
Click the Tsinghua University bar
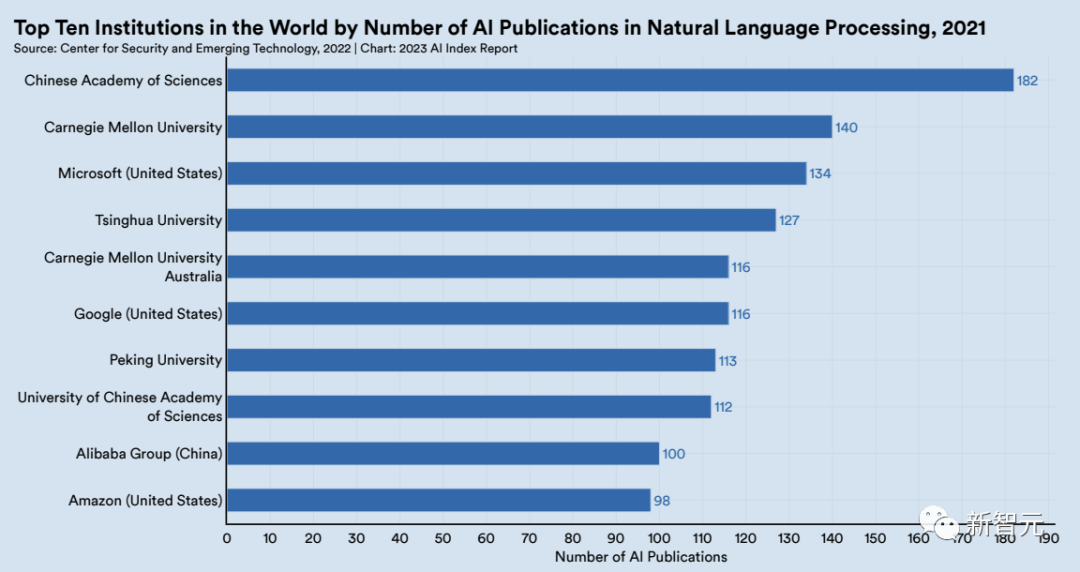tap(501, 221)
